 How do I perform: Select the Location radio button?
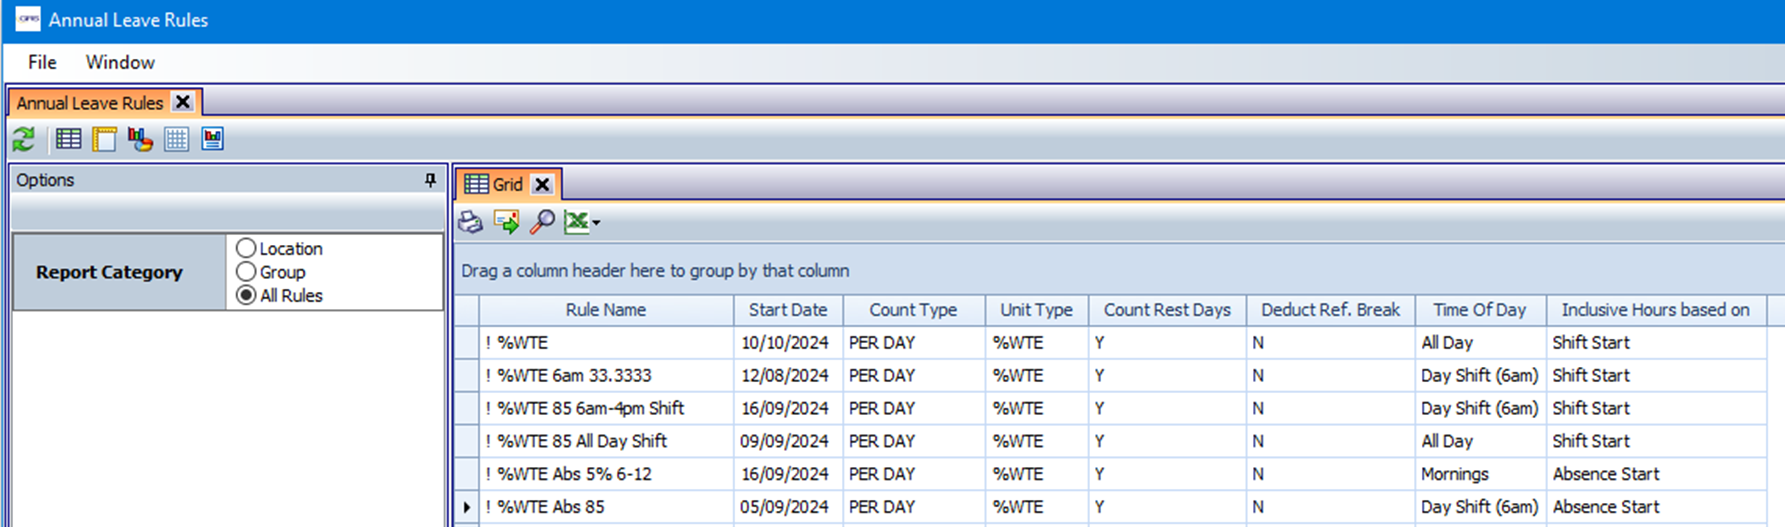246,248
